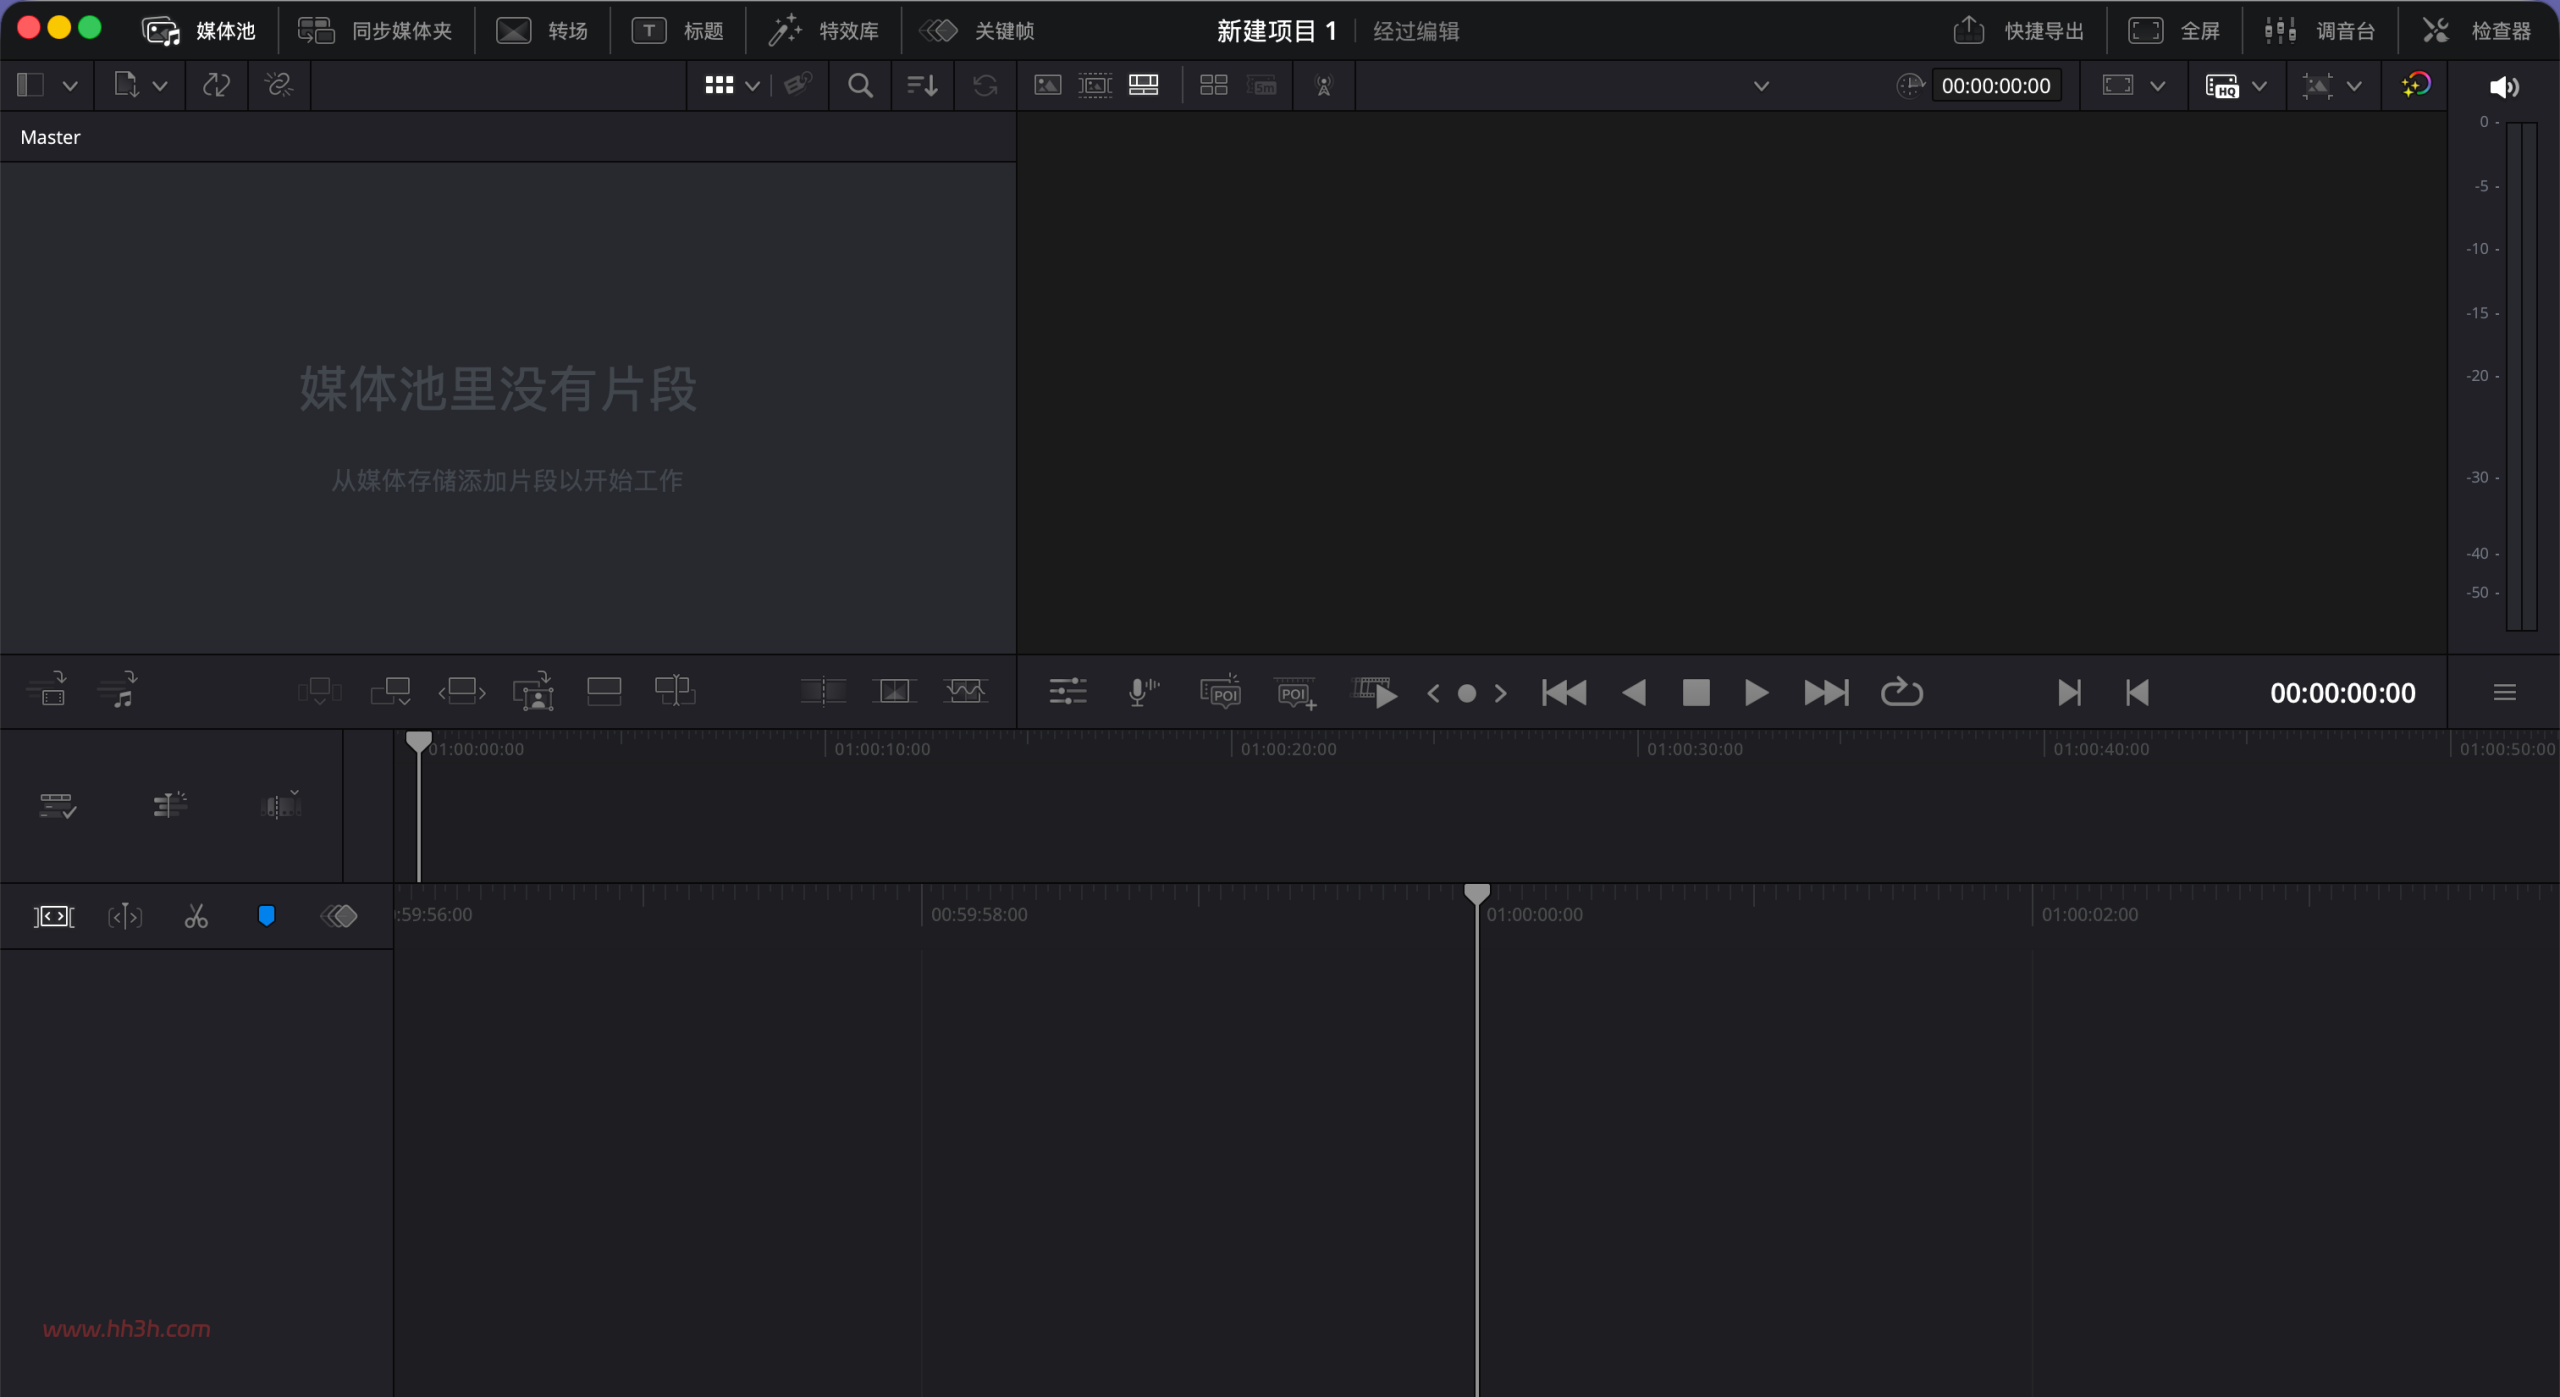
Task: Switch to the 同步媒体夹 tab
Action: click(x=375, y=31)
